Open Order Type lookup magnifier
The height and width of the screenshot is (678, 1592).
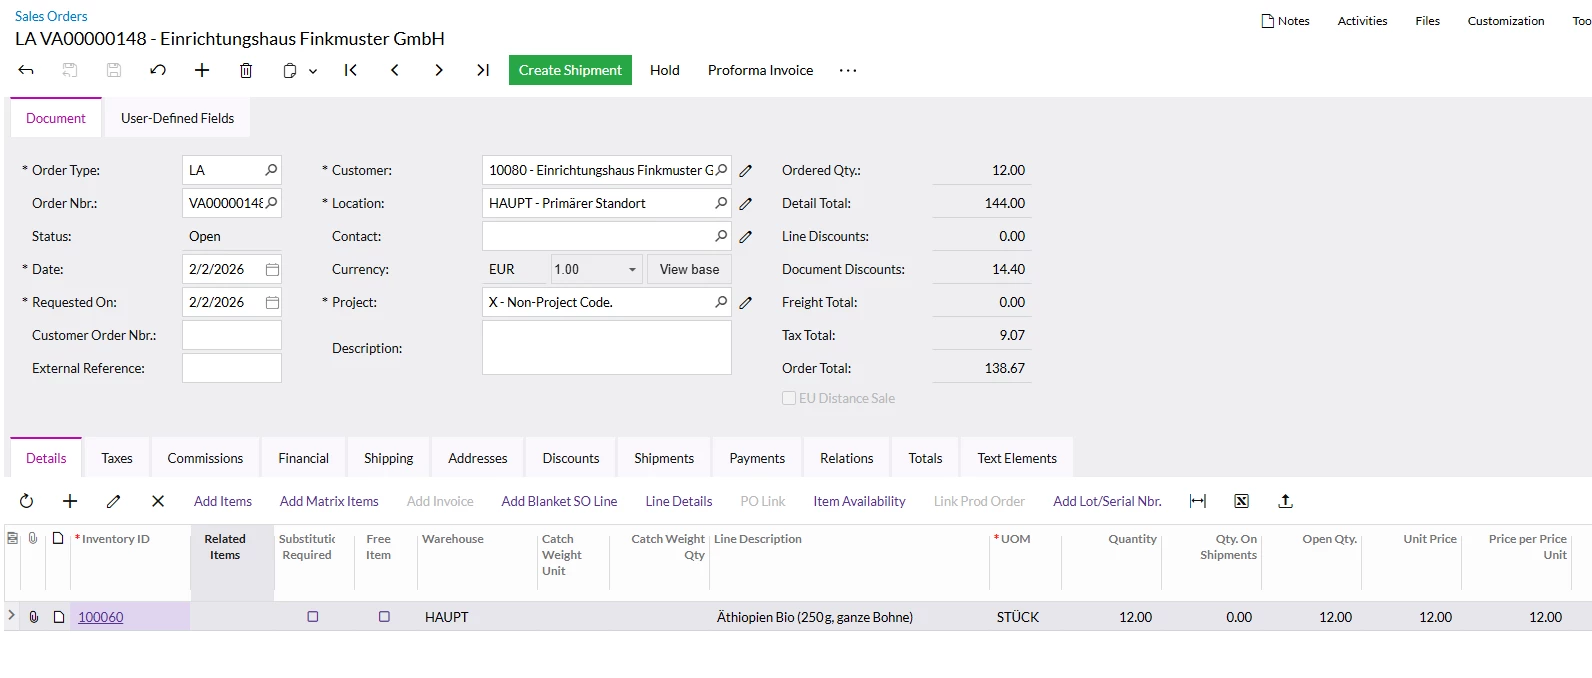point(271,170)
